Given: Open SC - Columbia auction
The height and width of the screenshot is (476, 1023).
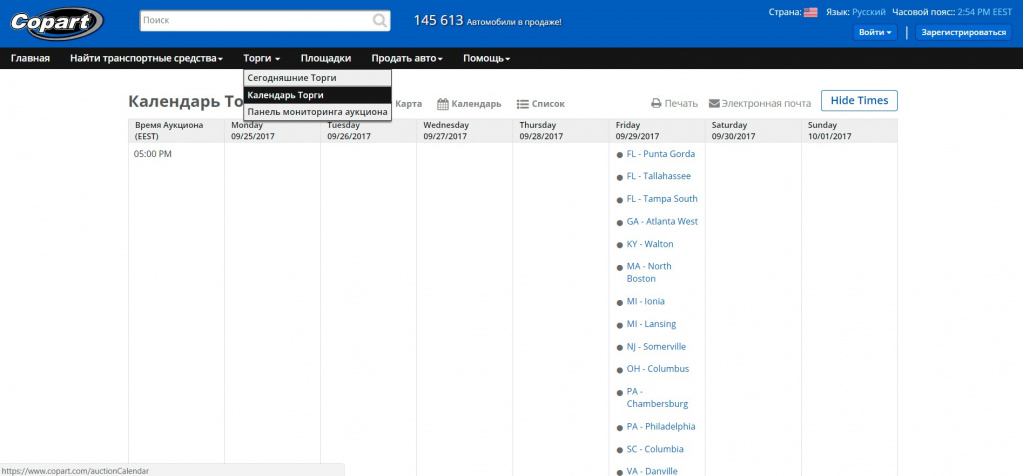Looking at the screenshot, I should click(655, 449).
